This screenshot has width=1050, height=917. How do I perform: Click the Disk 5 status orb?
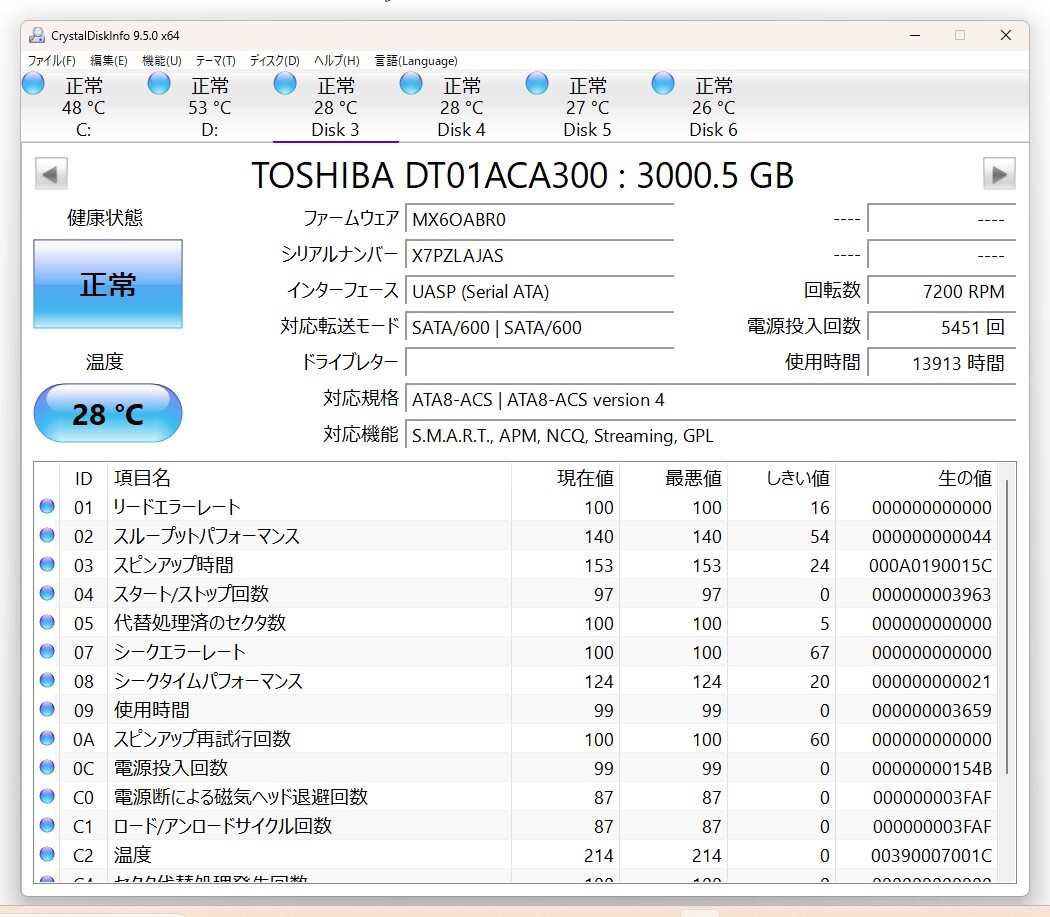click(x=537, y=84)
